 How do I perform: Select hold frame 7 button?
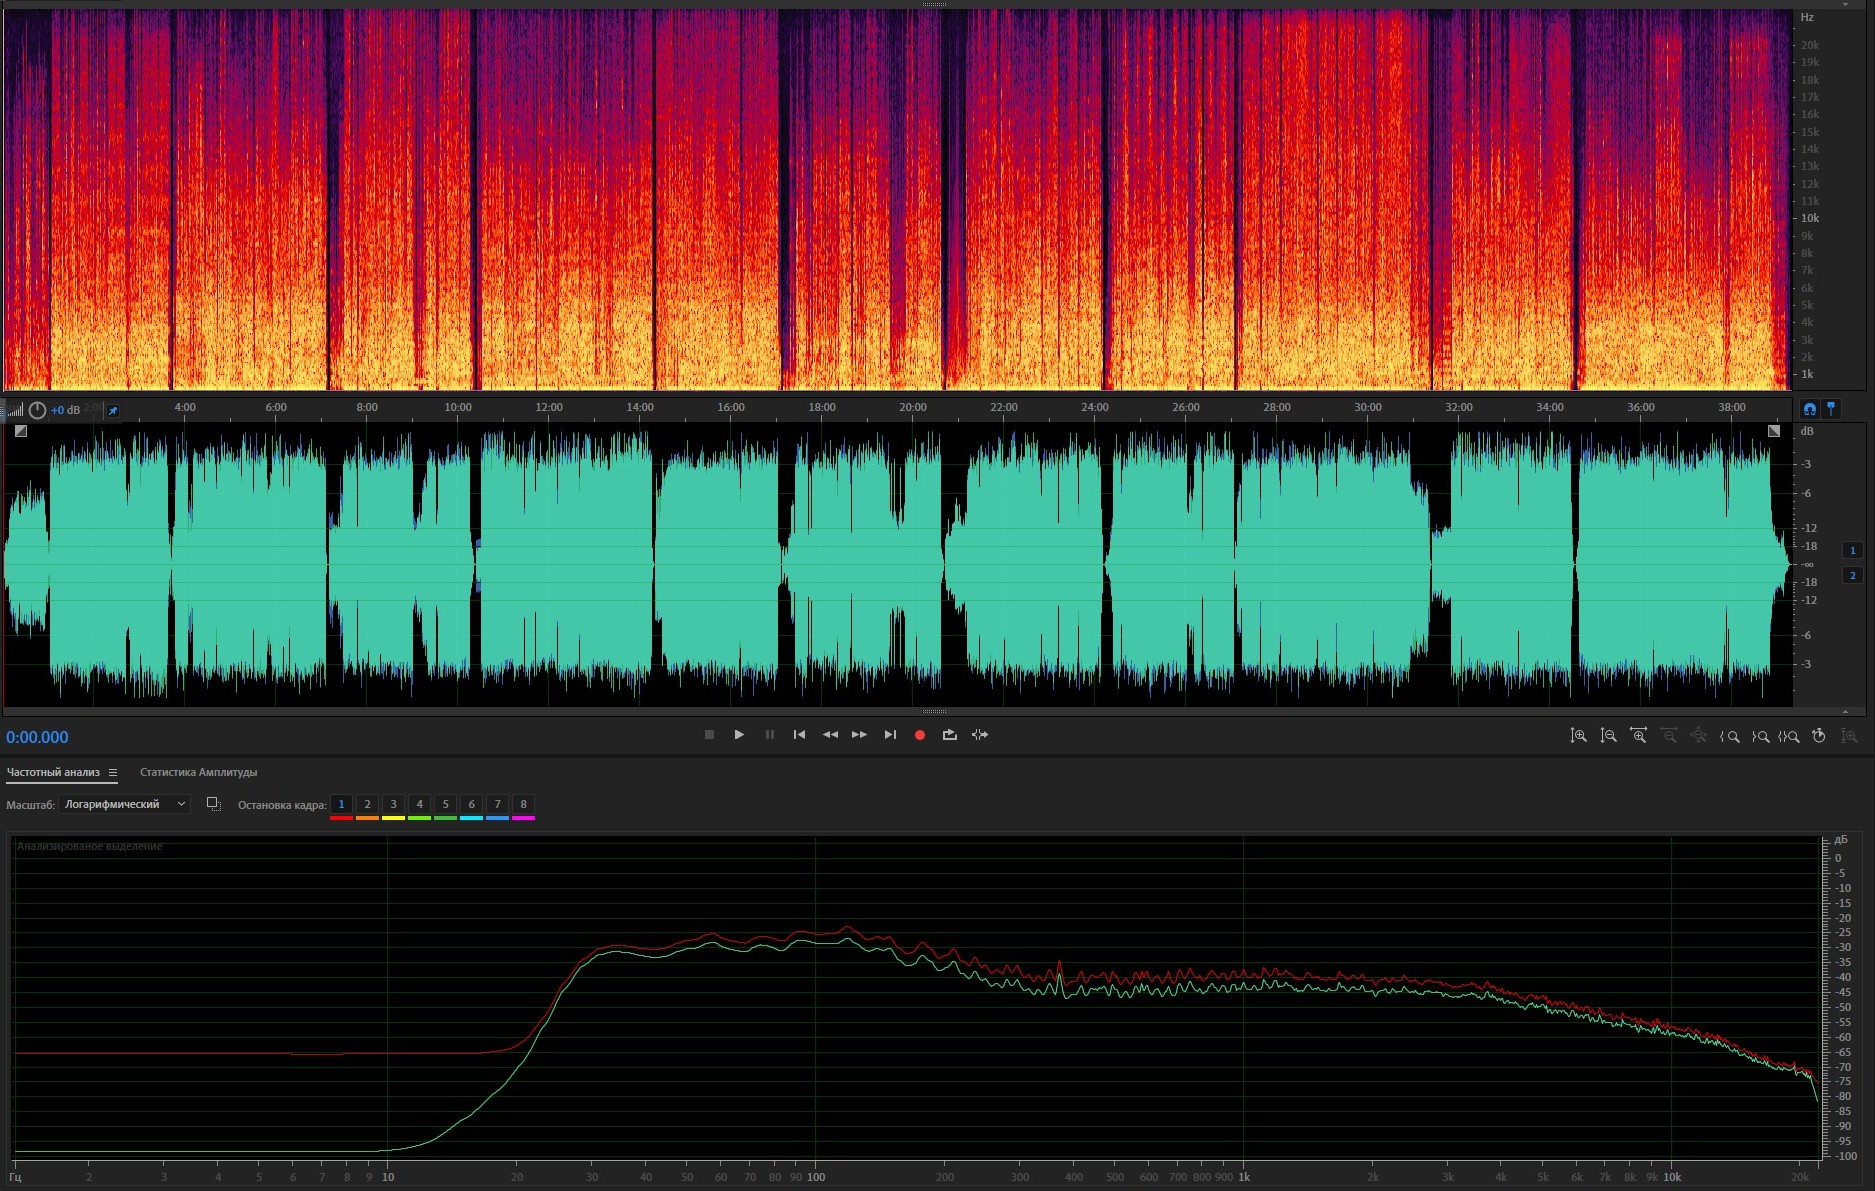[497, 804]
